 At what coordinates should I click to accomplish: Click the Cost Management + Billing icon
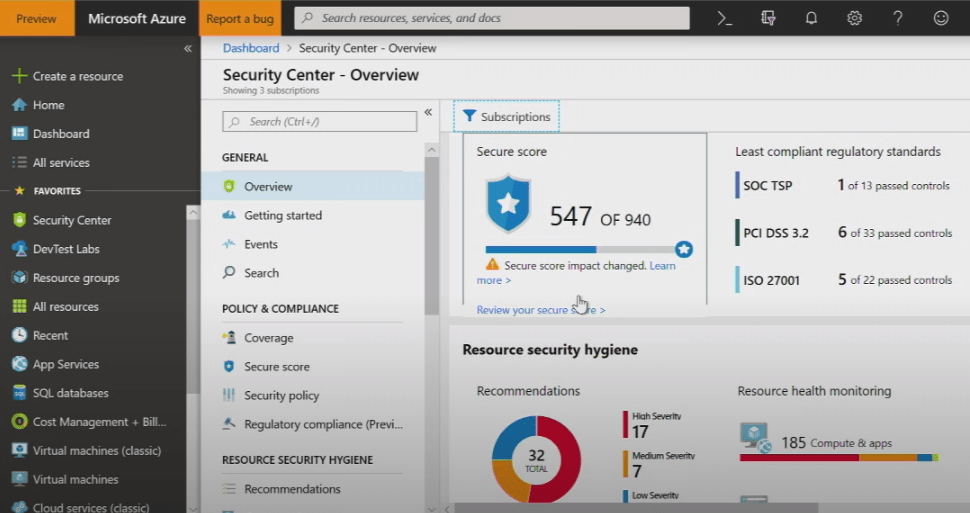[x=19, y=421]
